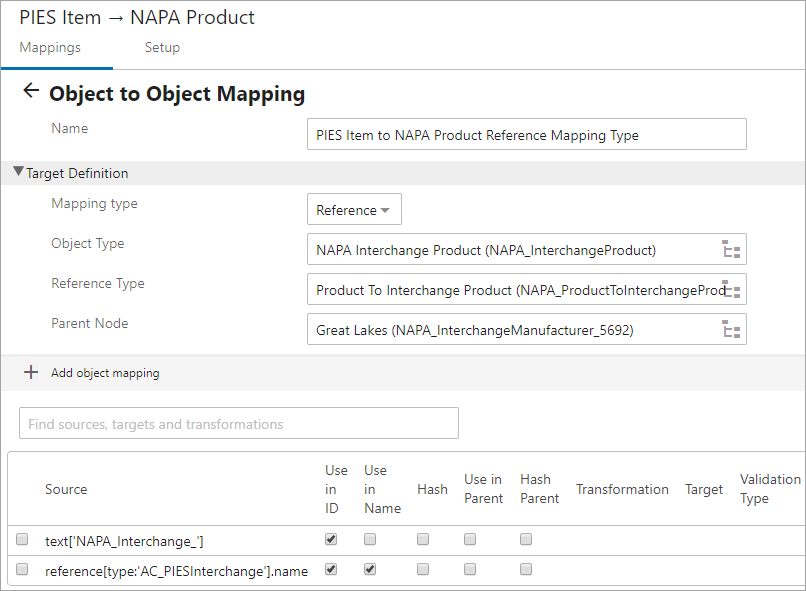Viewport: 806px width, 591px height.
Task: Check Hash for reference name row
Action: [x=423, y=569]
